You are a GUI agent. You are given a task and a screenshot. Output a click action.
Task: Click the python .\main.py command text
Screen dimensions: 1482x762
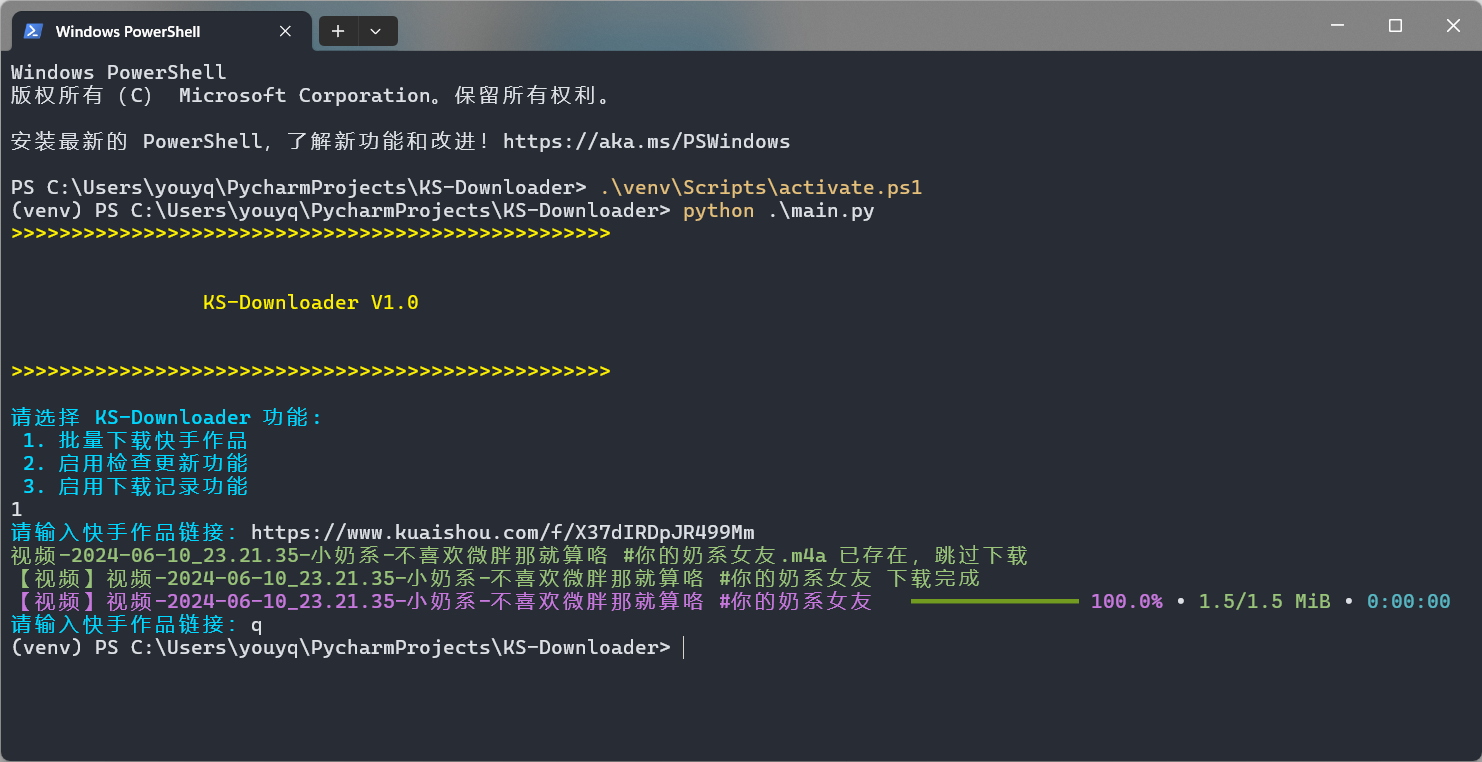coord(779,211)
